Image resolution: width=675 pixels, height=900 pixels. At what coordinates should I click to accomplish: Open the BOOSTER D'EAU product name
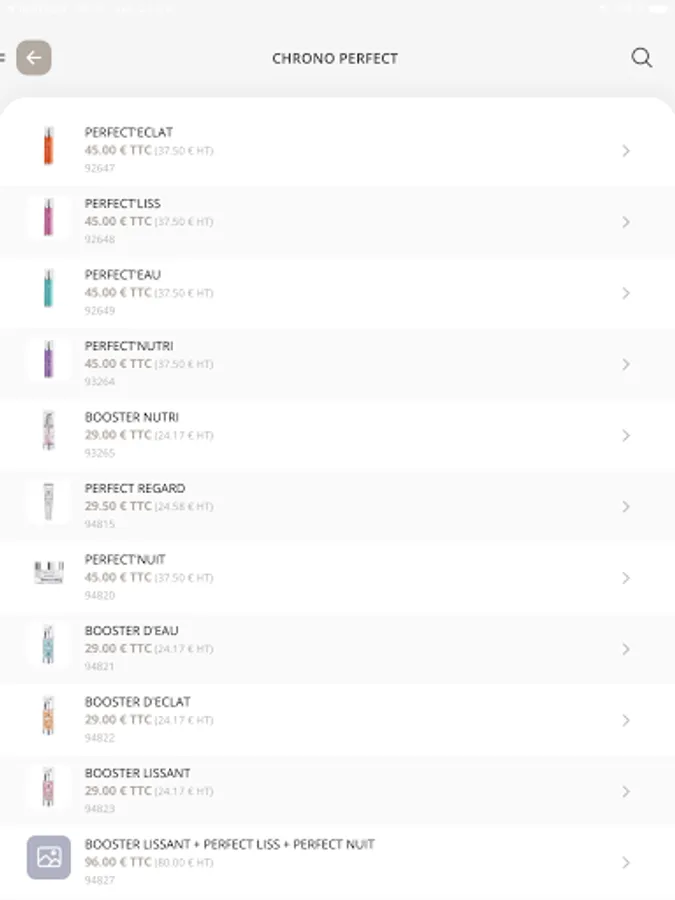[x=131, y=630]
